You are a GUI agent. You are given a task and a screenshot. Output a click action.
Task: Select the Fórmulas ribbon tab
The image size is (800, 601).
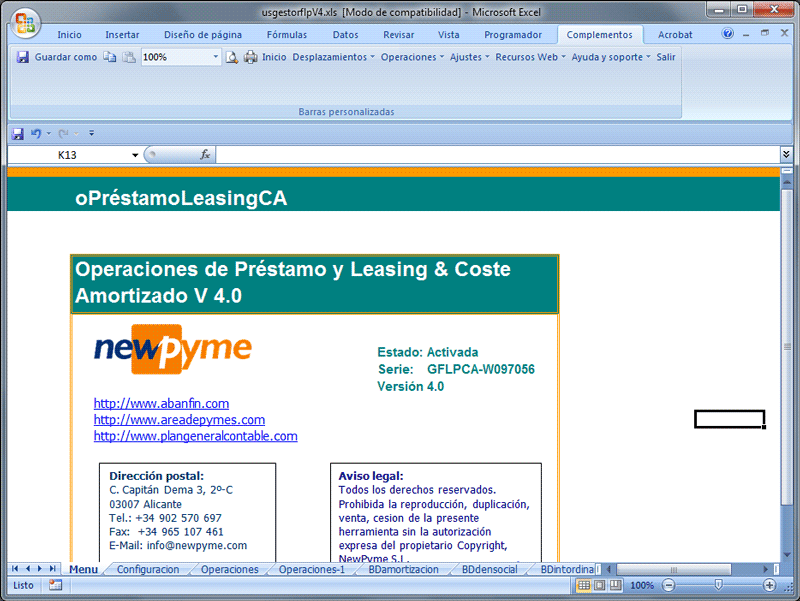287,35
